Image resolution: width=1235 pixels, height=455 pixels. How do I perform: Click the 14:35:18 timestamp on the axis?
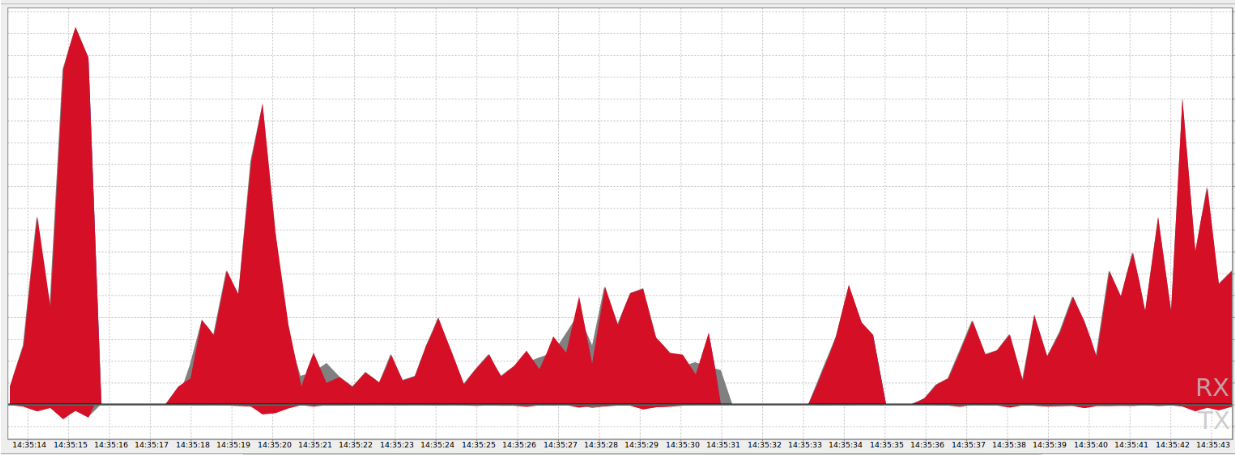(192, 444)
